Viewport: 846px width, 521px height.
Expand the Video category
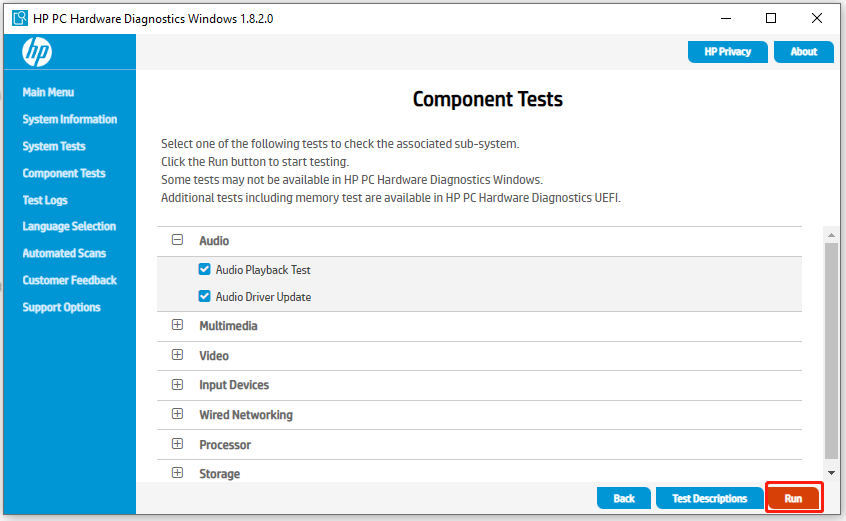tap(178, 355)
